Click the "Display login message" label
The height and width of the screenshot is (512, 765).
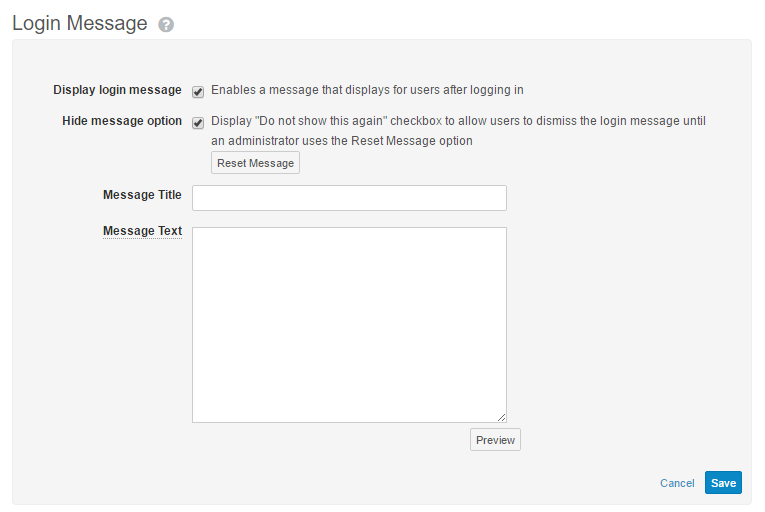pos(117,90)
